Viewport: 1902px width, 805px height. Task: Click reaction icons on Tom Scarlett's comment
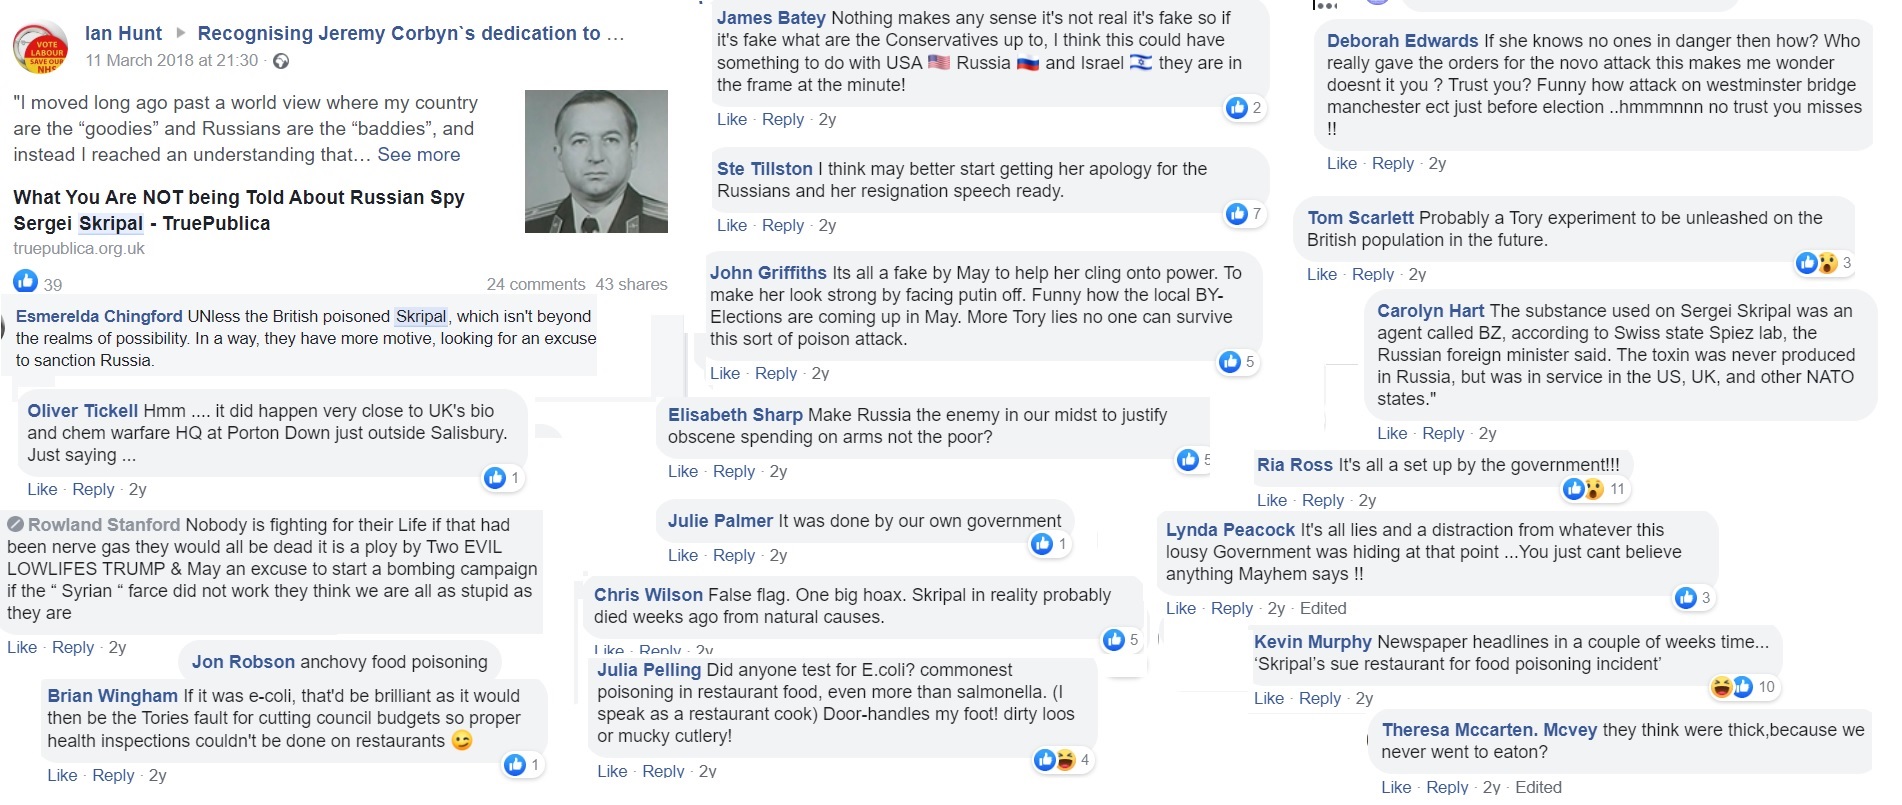1817,263
